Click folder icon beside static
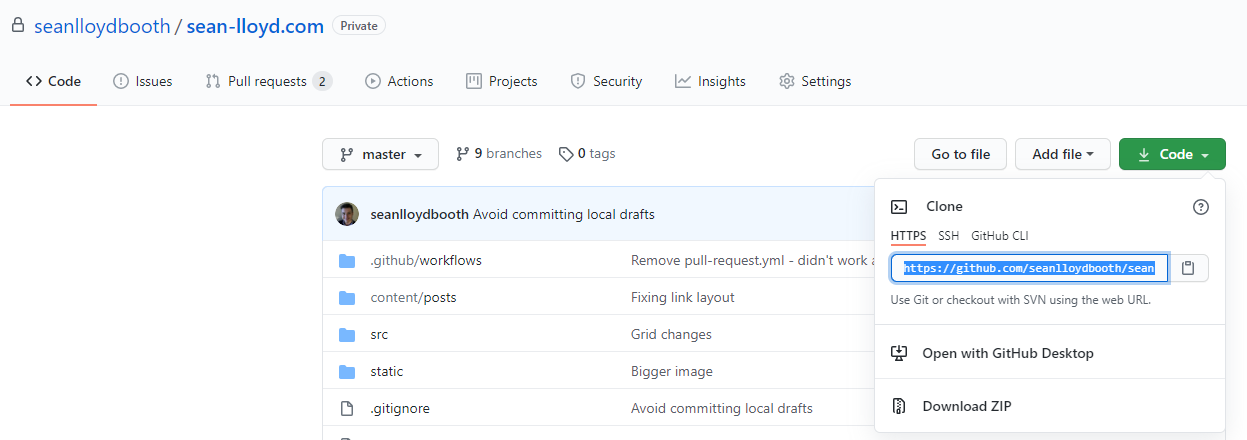This screenshot has height=440, width=1247. tap(347, 372)
